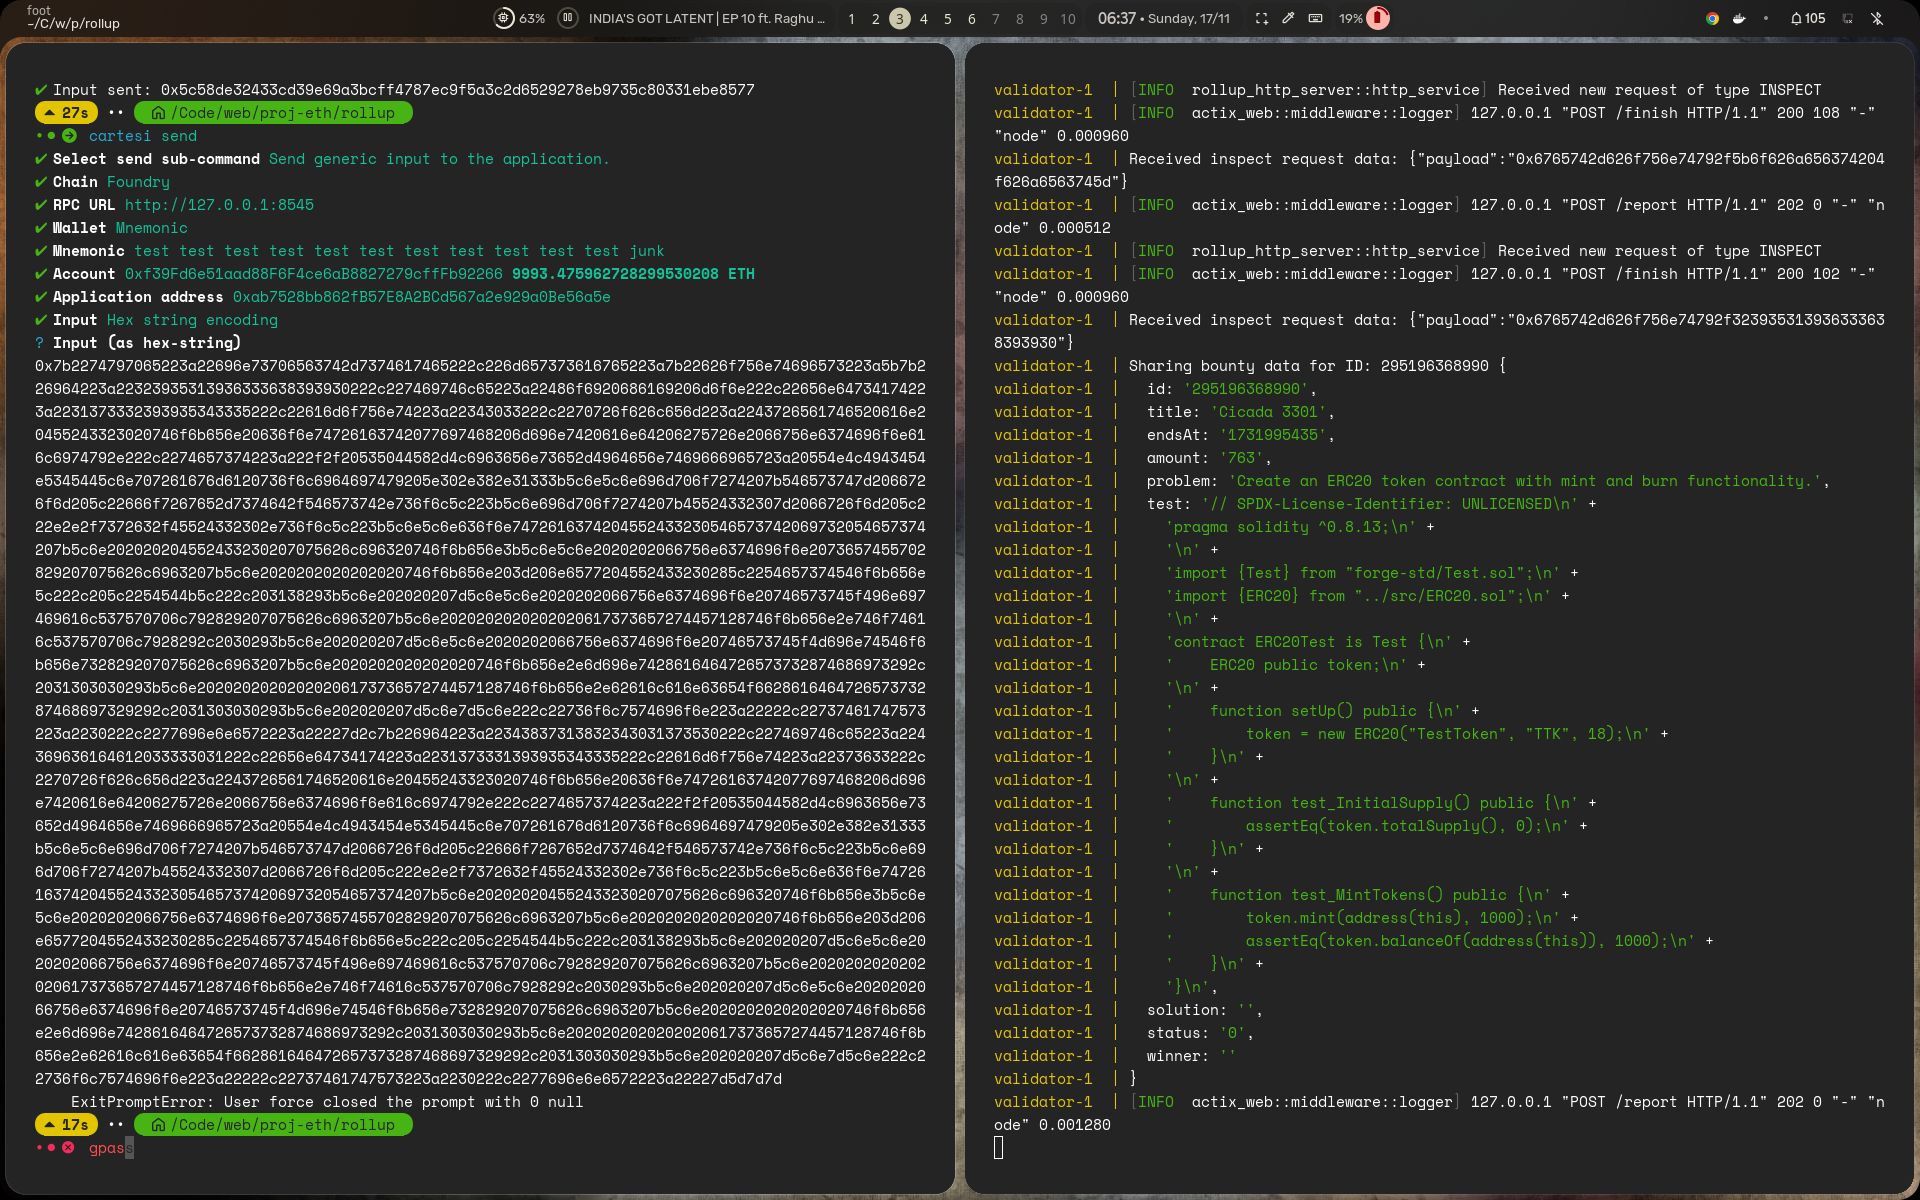The height and width of the screenshot is (1200, 1920).
Task: Toggle the Bluetooth off icon
Action: coord(1876,18)
